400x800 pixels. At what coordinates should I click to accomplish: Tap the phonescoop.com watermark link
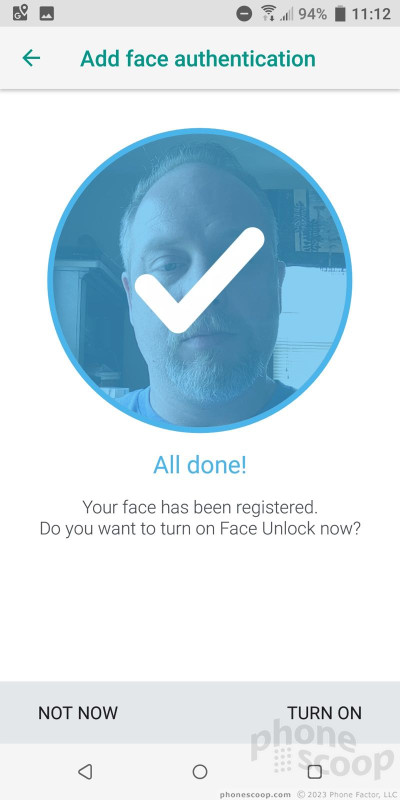(x=255, y=794)
